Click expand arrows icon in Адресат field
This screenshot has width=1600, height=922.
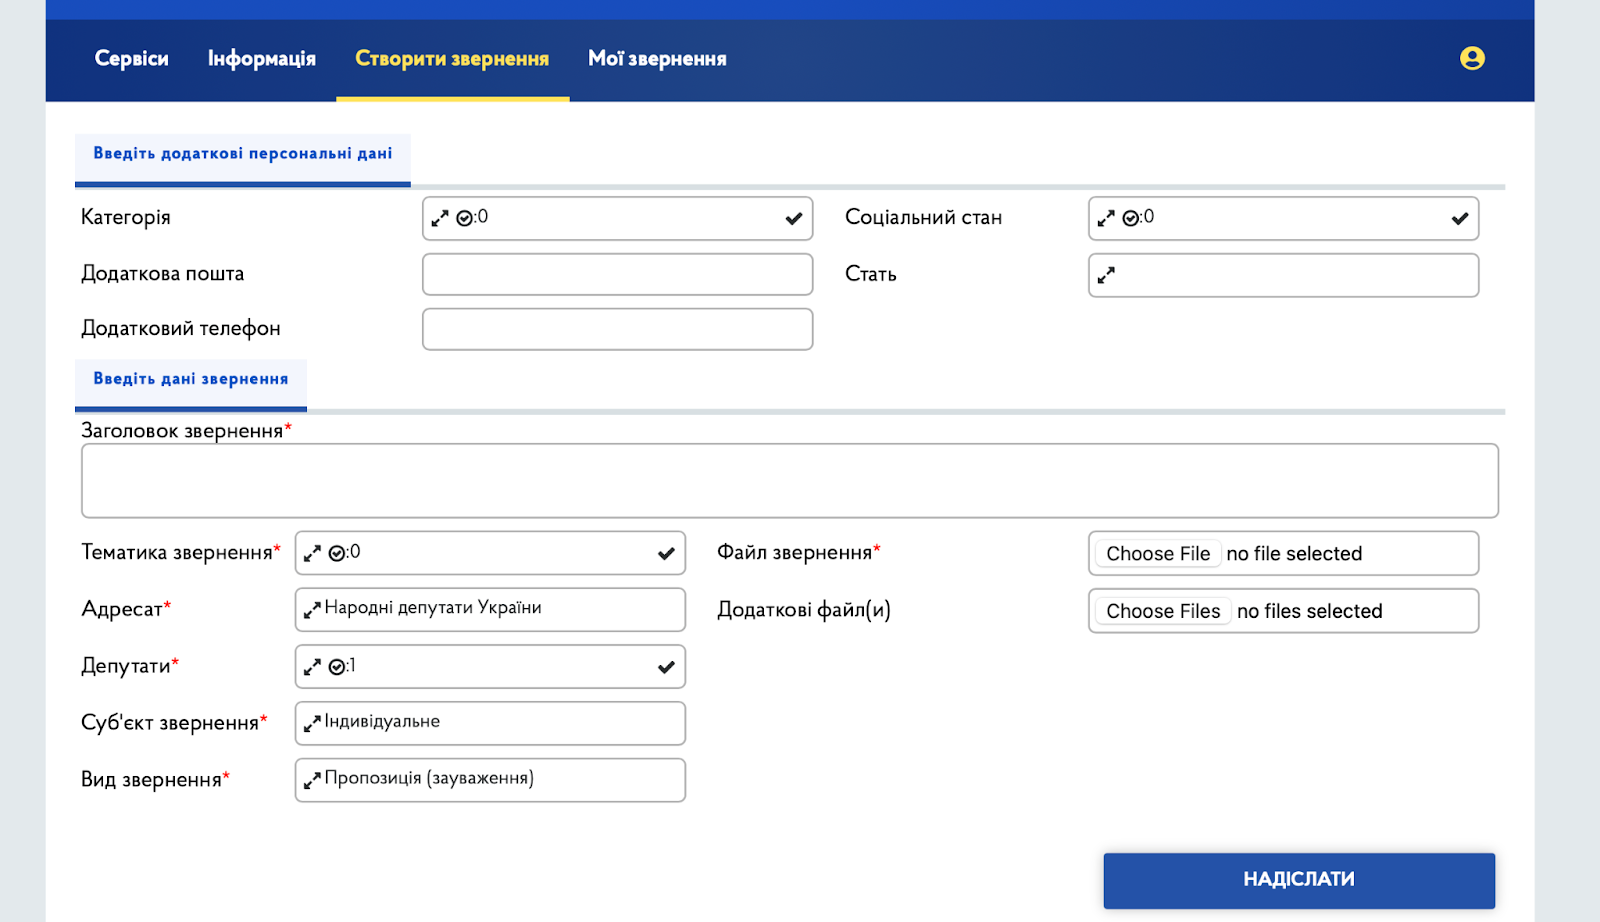coord(312,609)
